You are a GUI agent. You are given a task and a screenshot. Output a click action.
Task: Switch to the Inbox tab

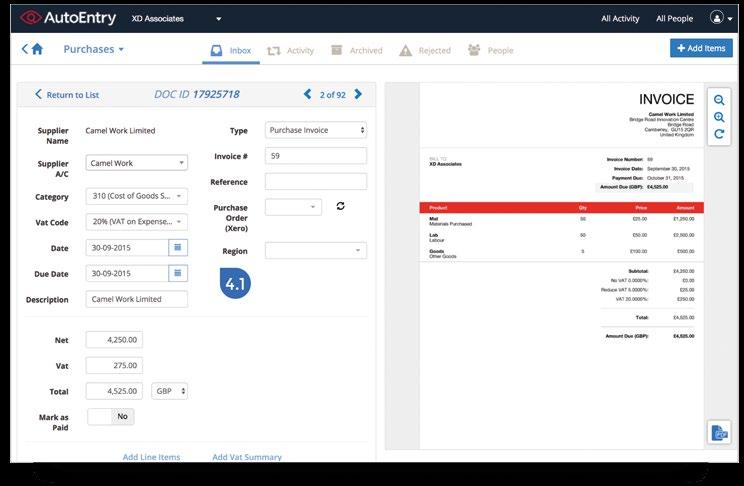[x=231, y=50]
